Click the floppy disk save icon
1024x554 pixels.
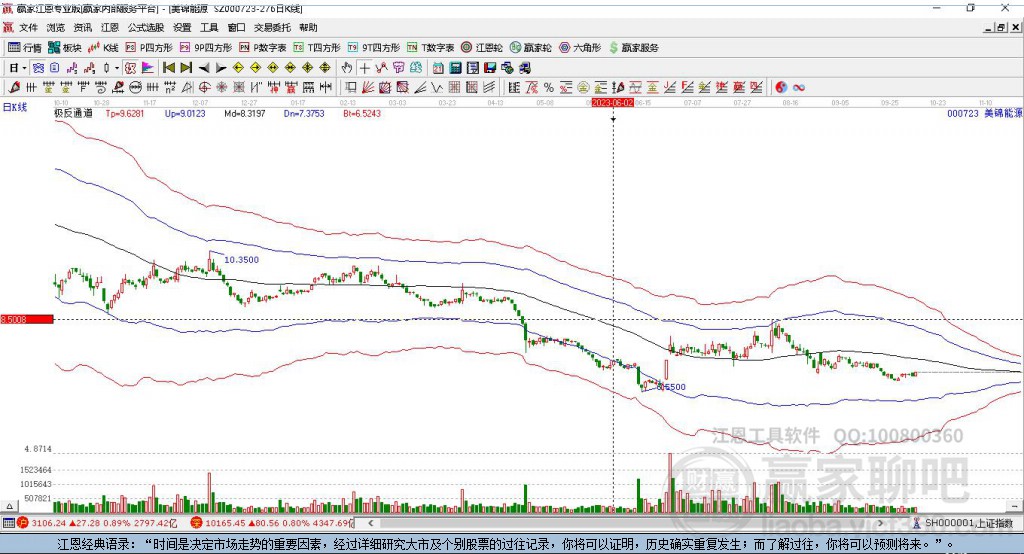[490, 68]
